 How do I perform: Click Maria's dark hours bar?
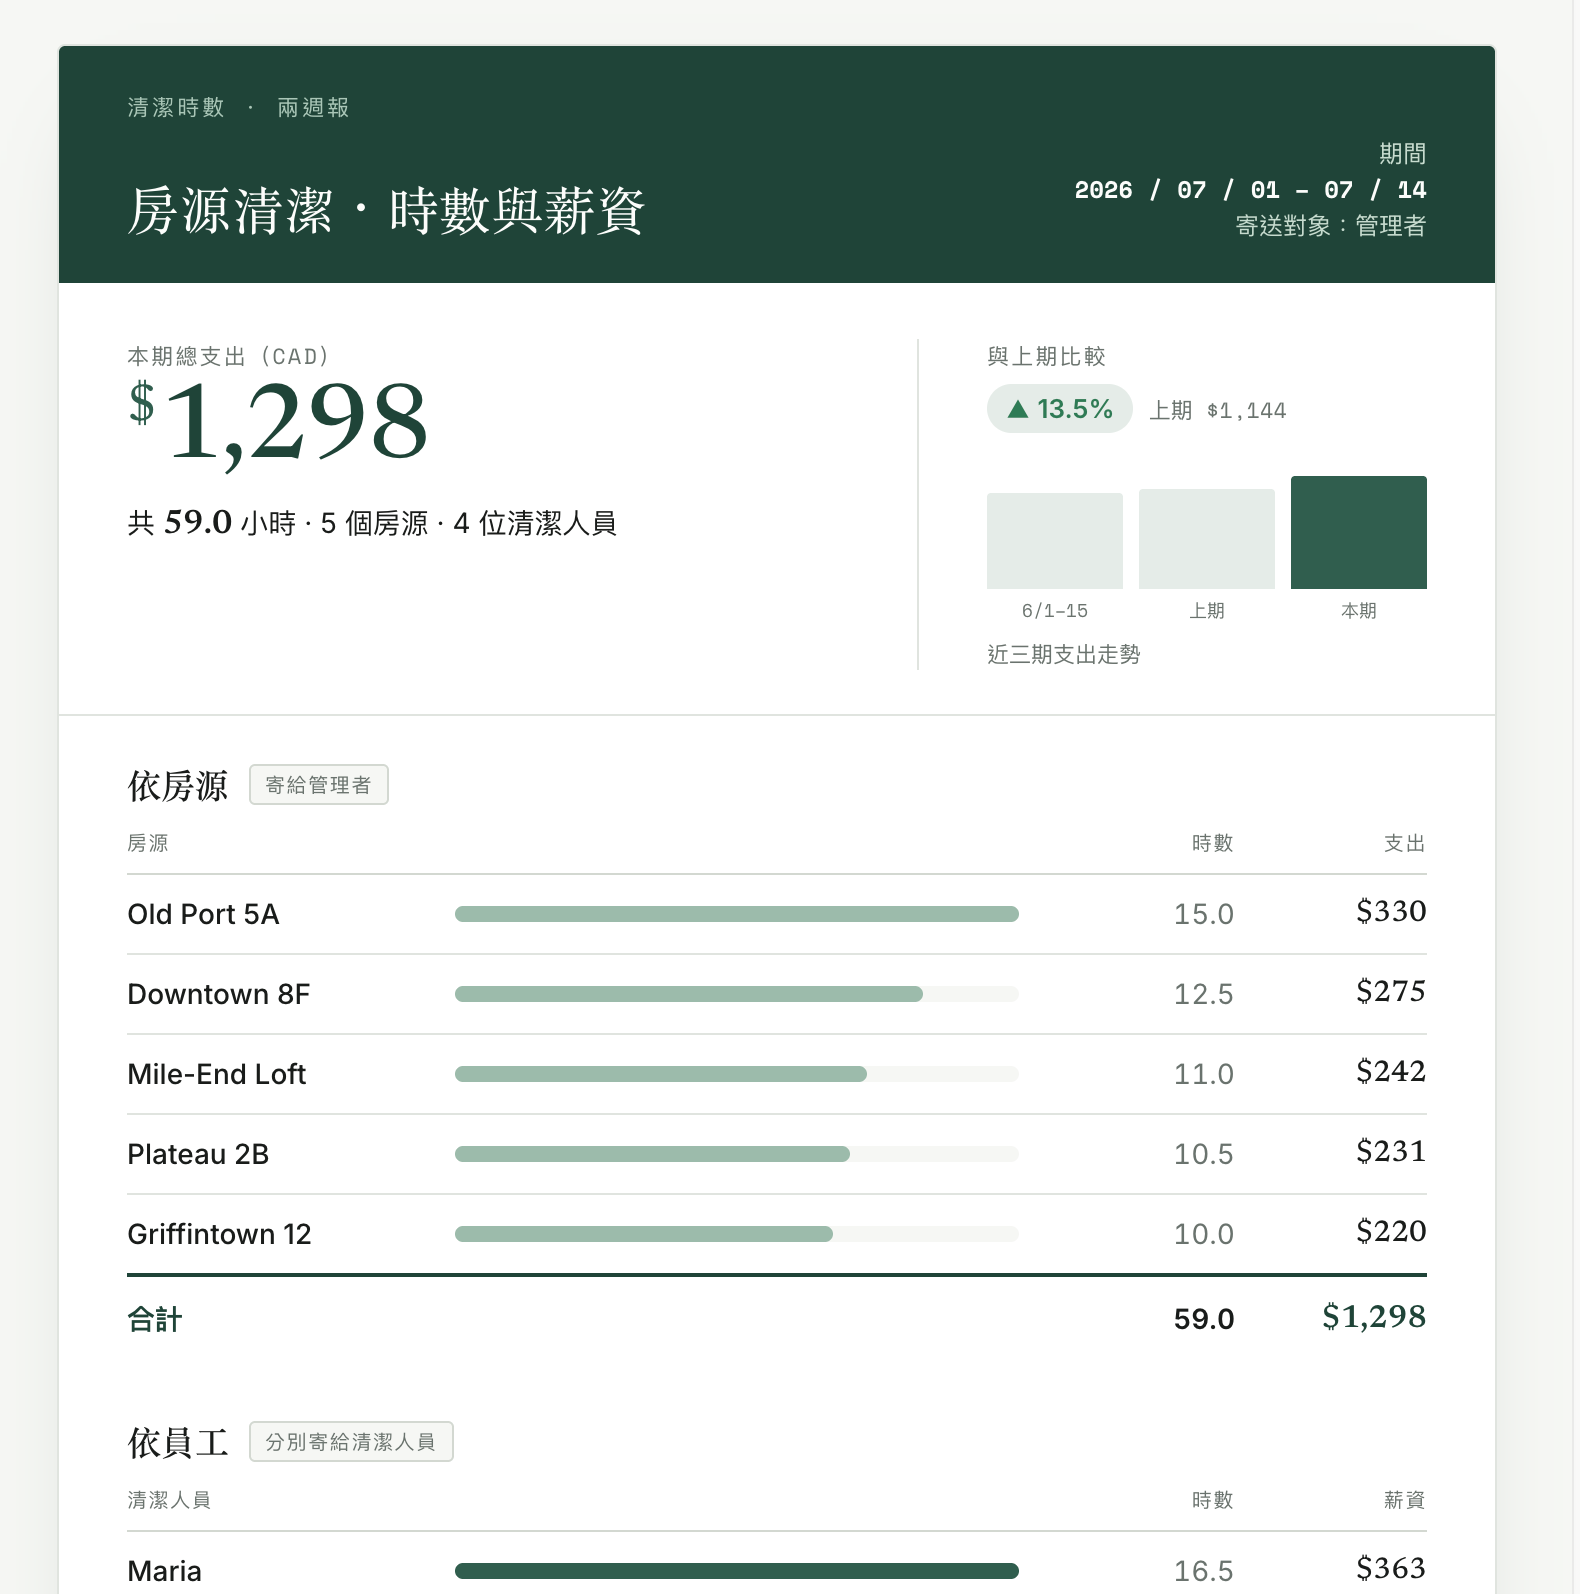[737, 1571]
